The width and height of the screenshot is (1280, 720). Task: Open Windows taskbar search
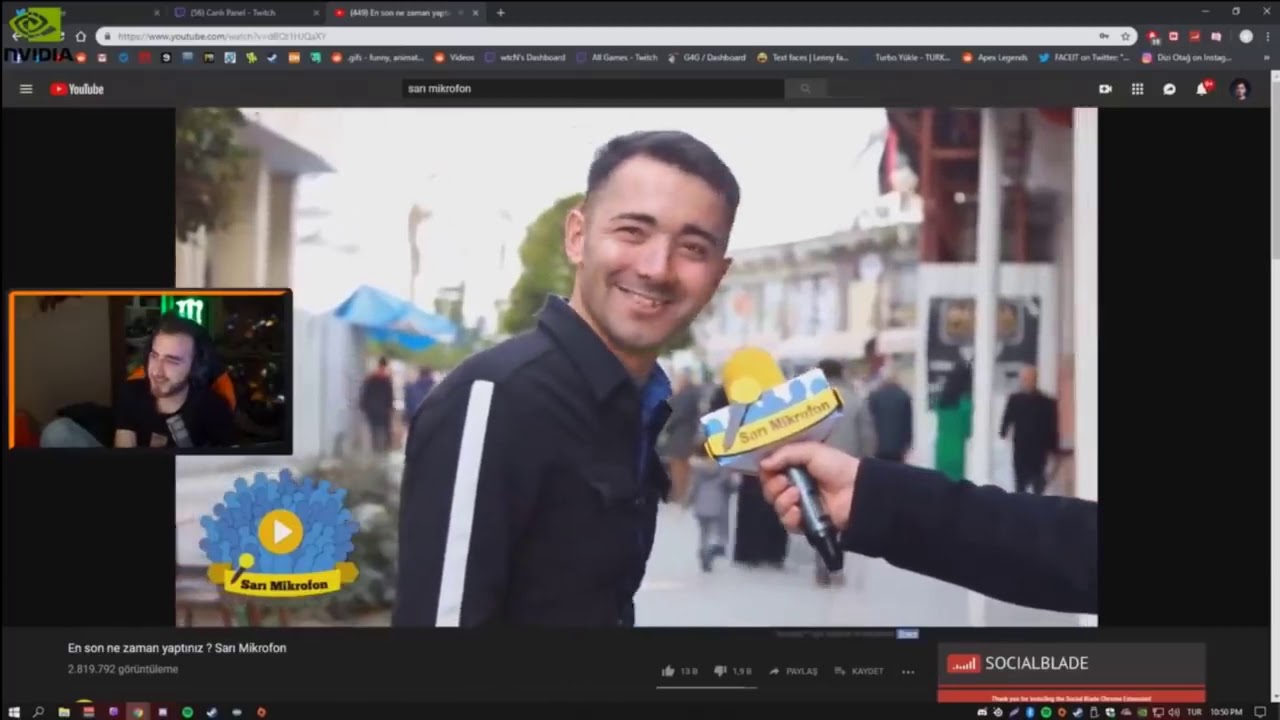tap(39, 712)
